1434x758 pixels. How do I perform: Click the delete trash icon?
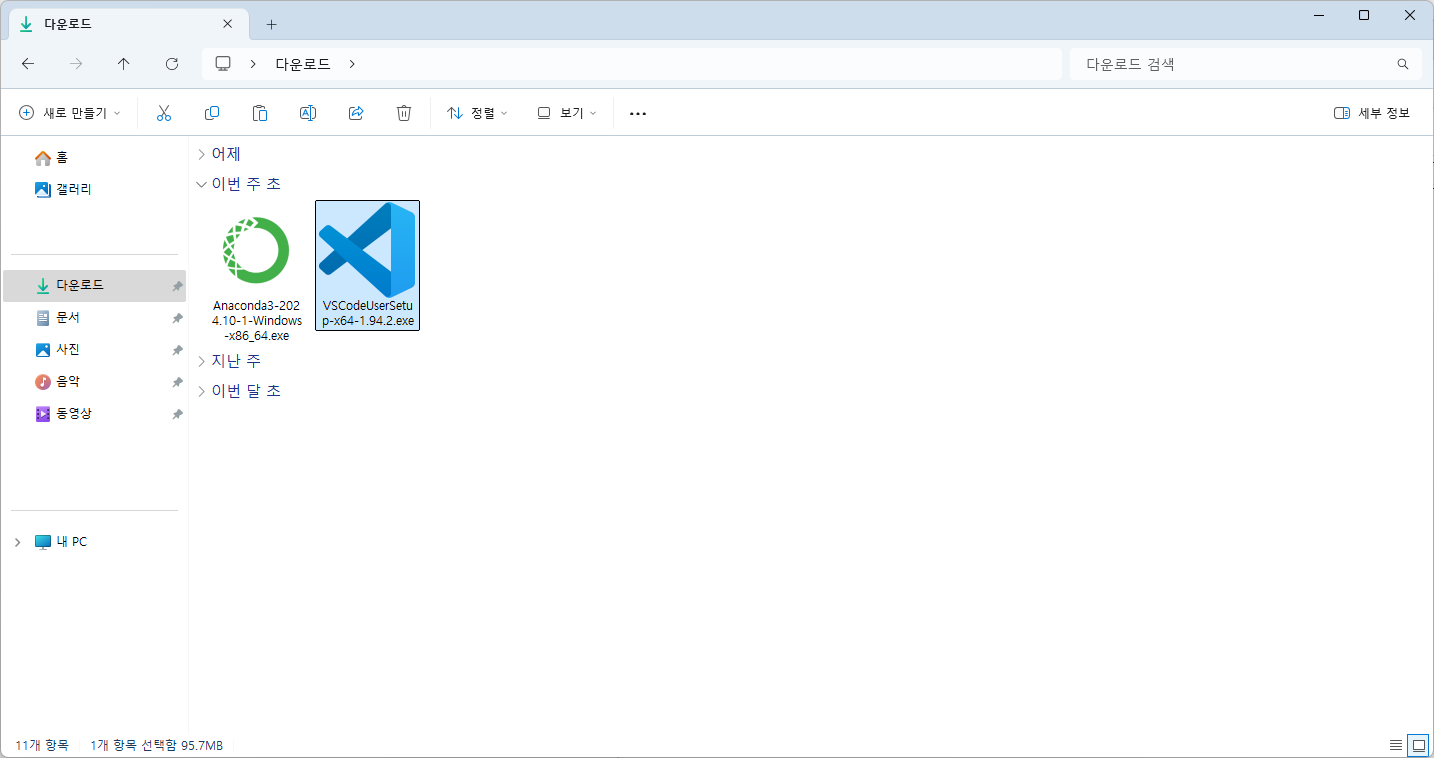[x=403, y=113]
